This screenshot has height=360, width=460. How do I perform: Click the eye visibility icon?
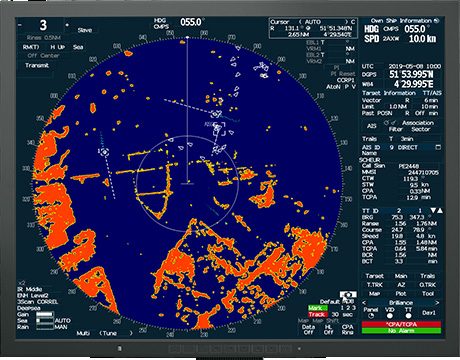pyautogui.click(x=348, y=295)
